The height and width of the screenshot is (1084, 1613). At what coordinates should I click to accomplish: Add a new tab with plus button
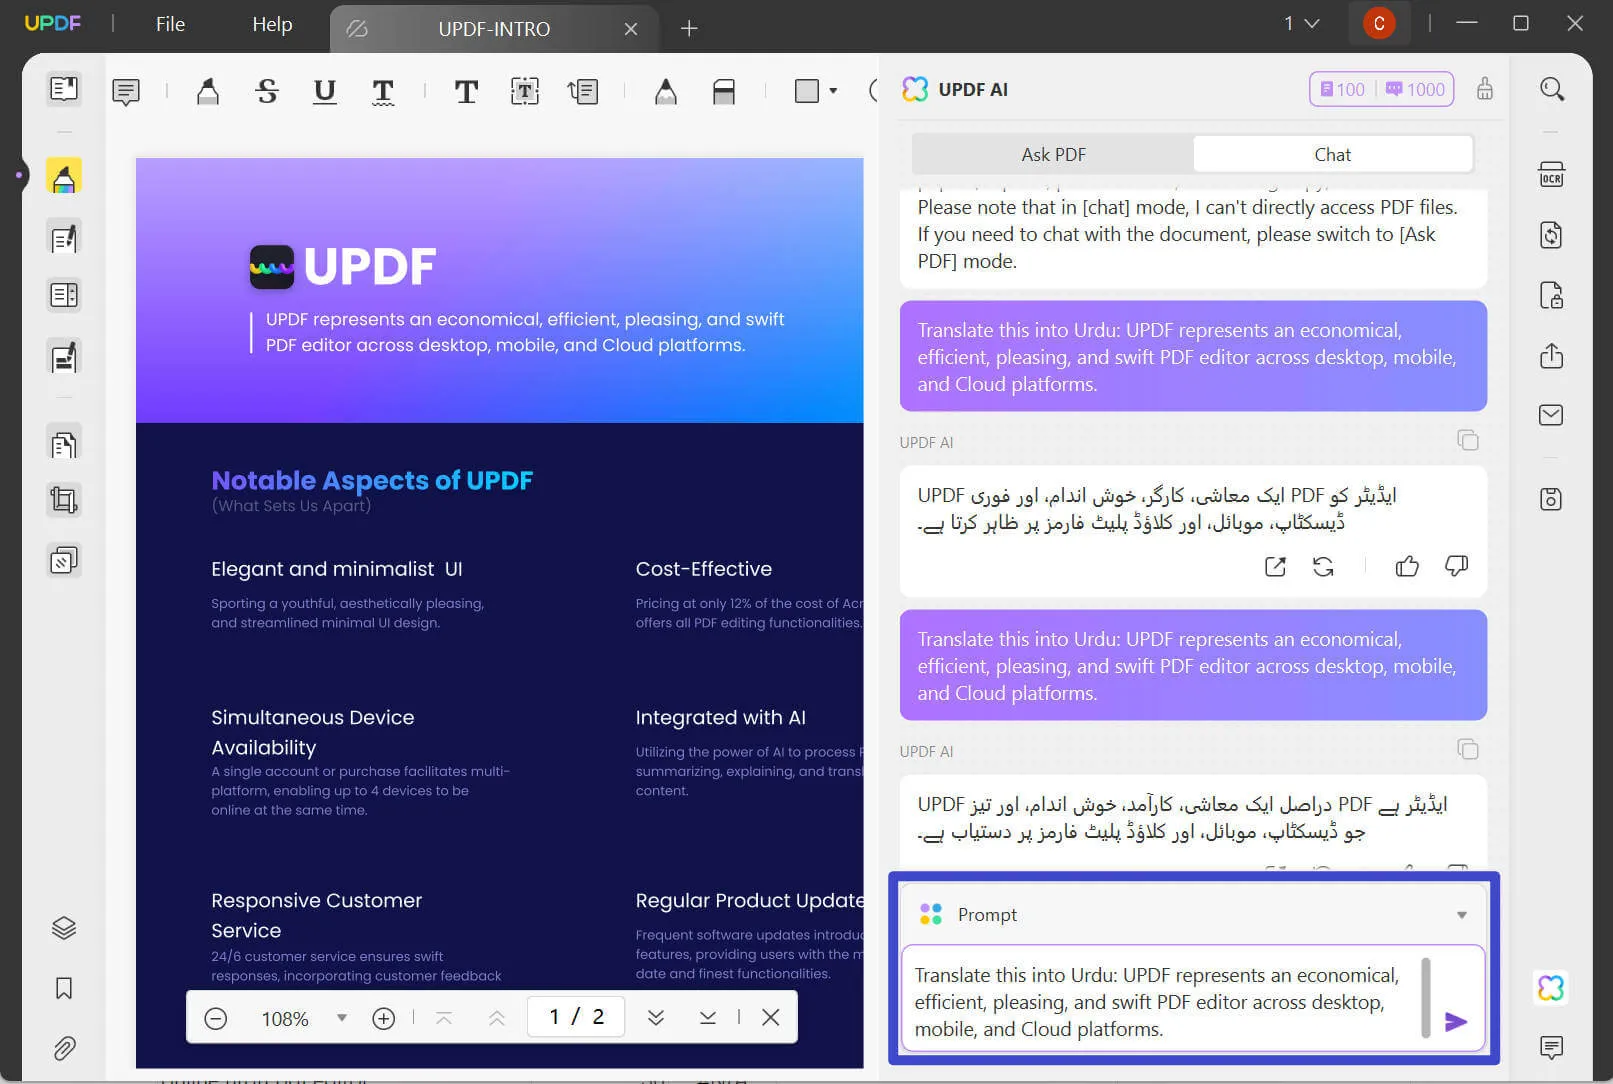click(x=689, y=29)
